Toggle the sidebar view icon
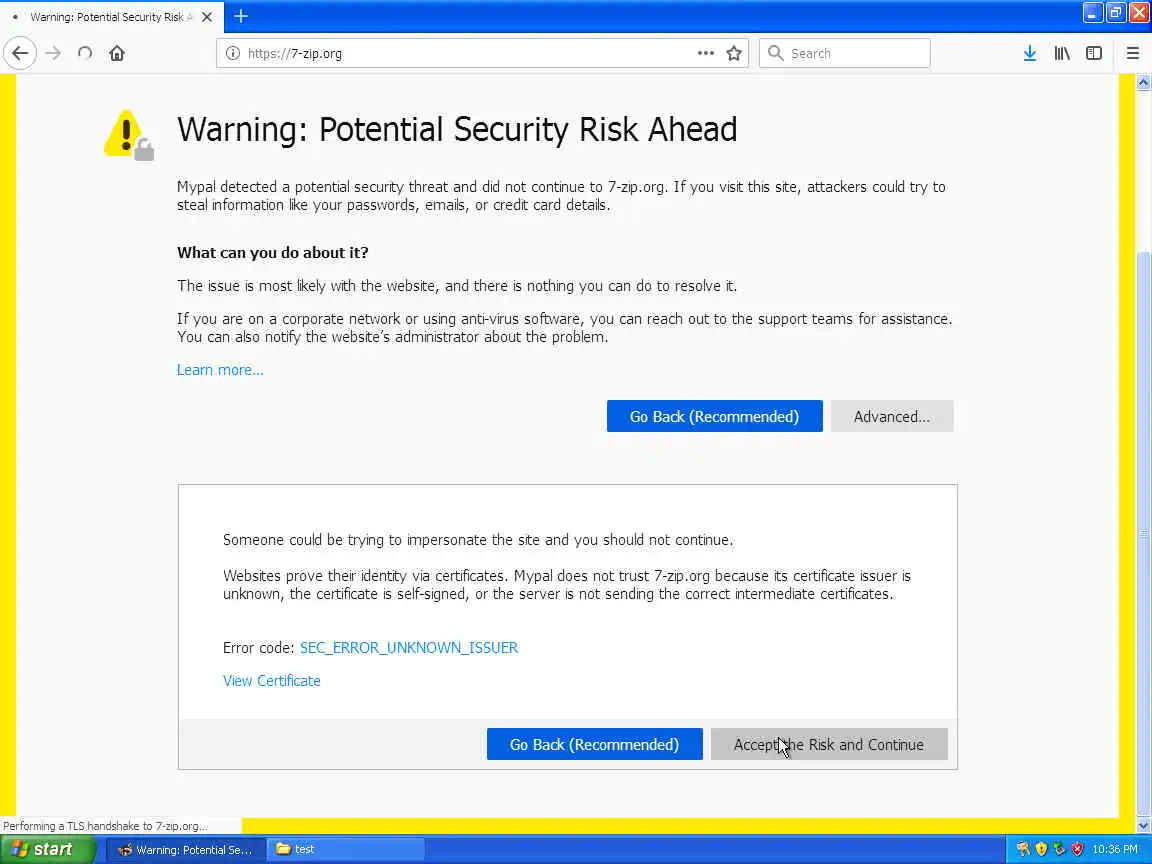 click(x=1094, y=53)
